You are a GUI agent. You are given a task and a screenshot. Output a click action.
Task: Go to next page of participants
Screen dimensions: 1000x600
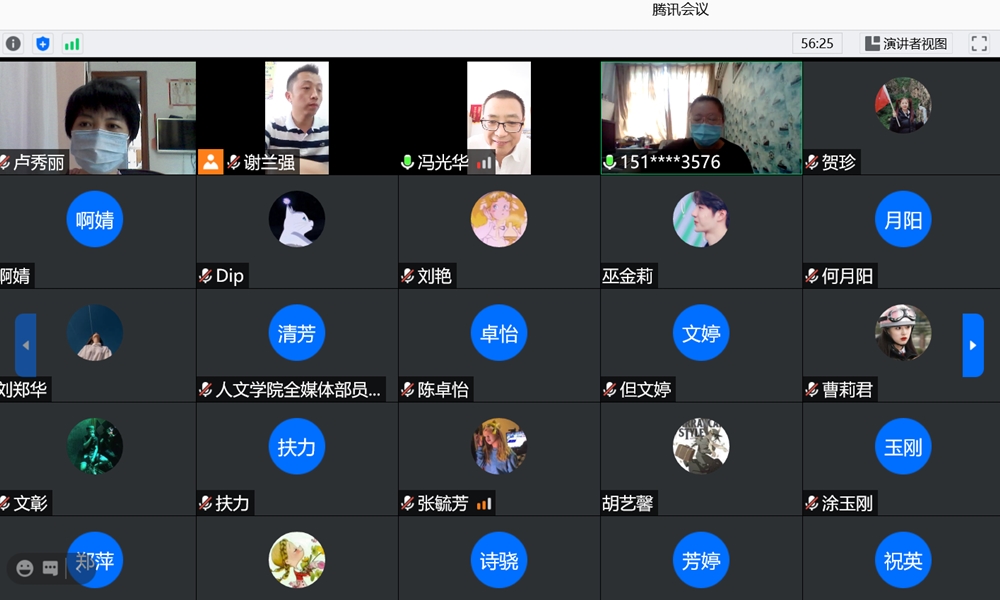pos(972,345)
